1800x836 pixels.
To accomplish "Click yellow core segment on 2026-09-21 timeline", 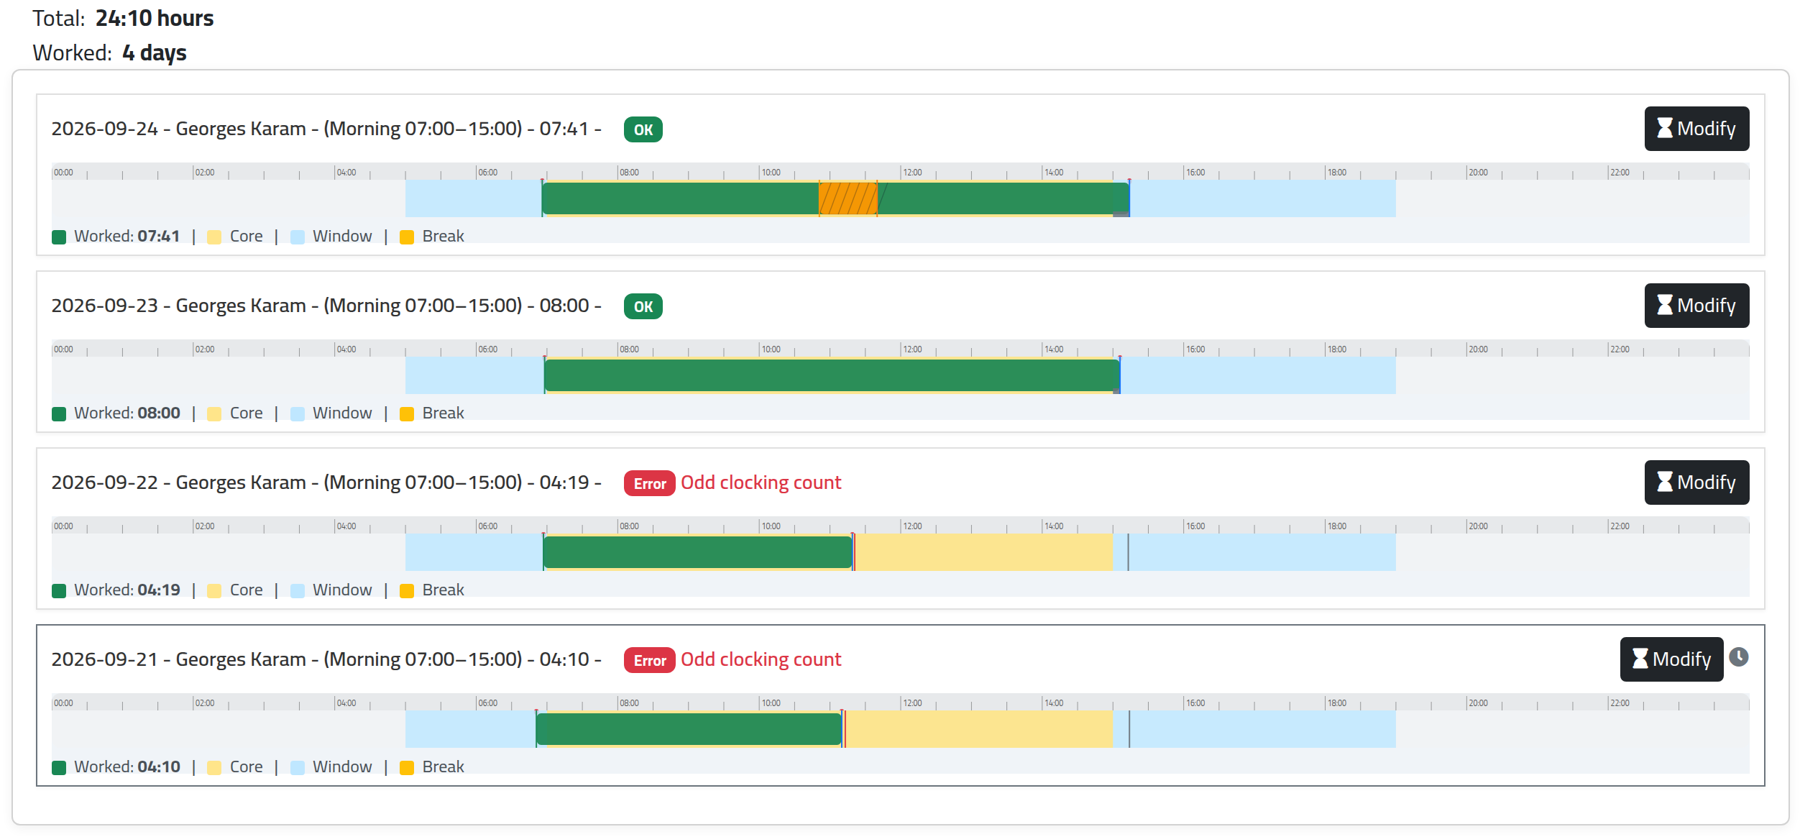I will click(979, 730).
